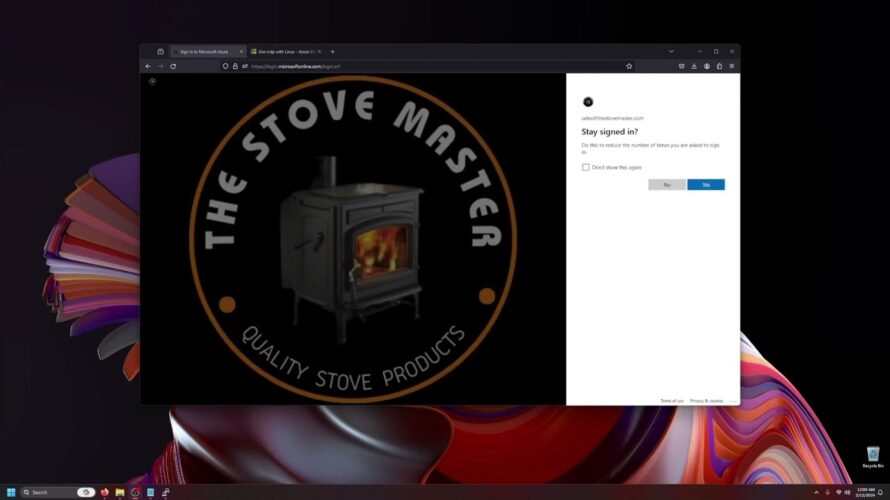Open Firefox View in the tab bar

[161, 52]
